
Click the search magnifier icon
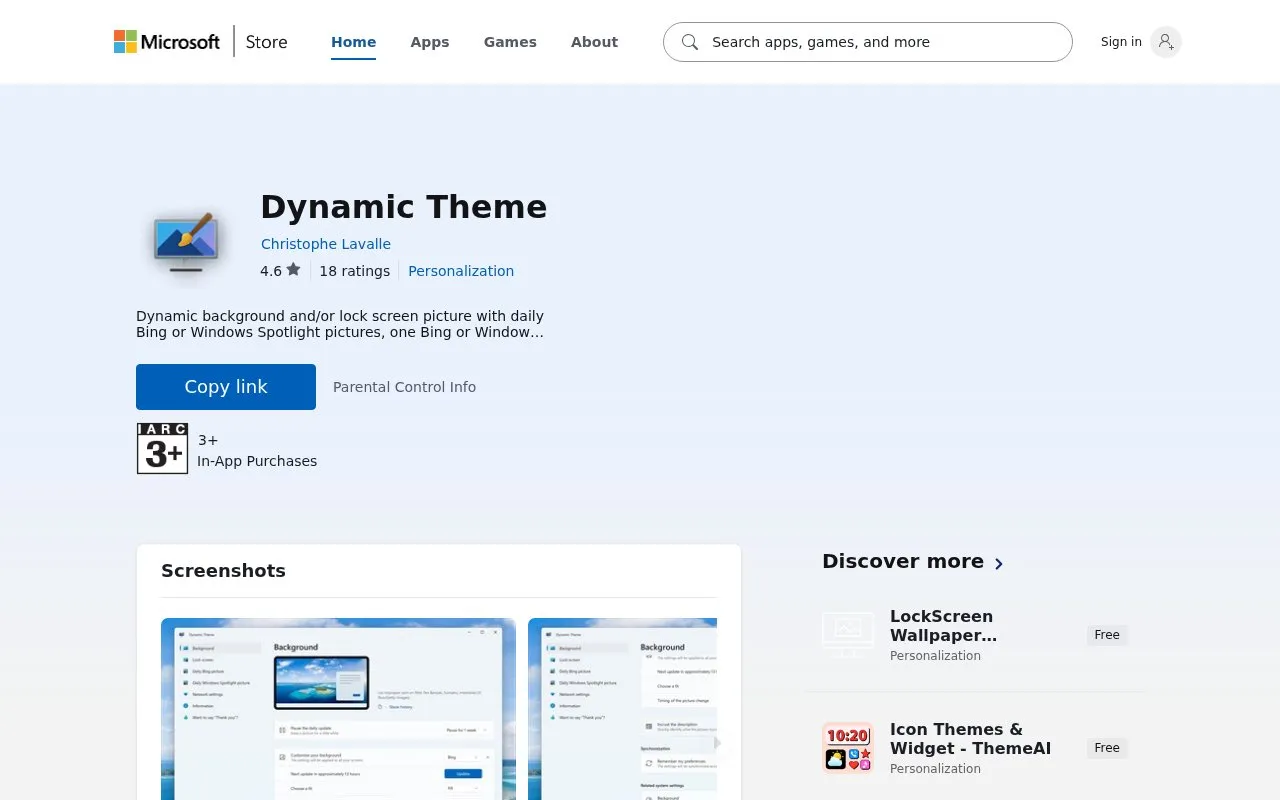689,42
